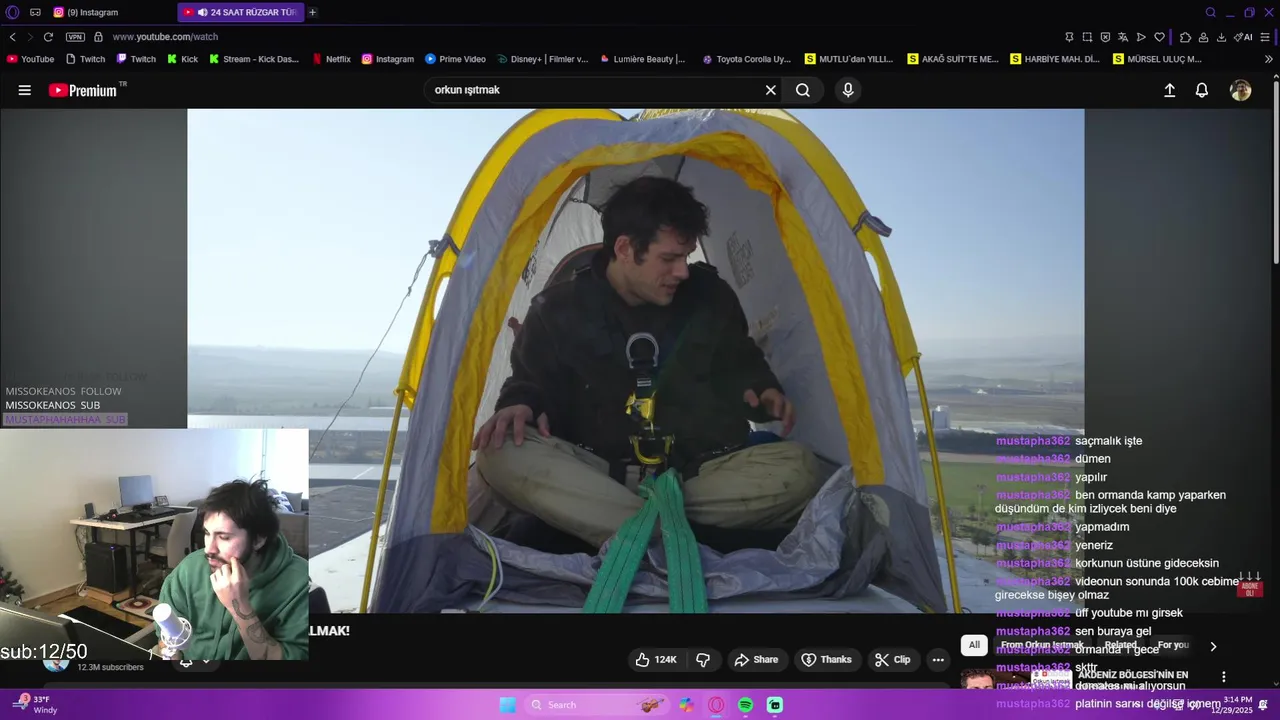1280x720 pixels.
Task: Select the For you filter chip
Action: coord(1174,645)
